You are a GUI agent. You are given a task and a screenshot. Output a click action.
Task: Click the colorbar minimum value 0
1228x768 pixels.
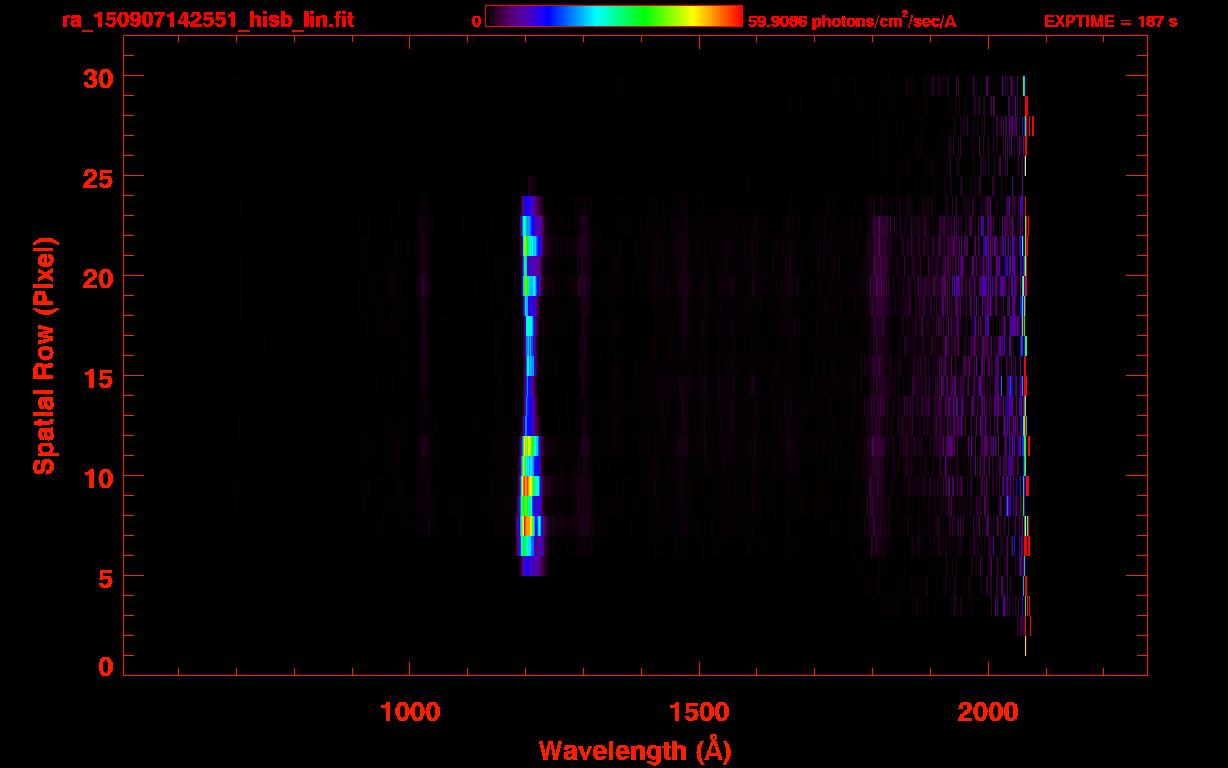click(477, 22)
